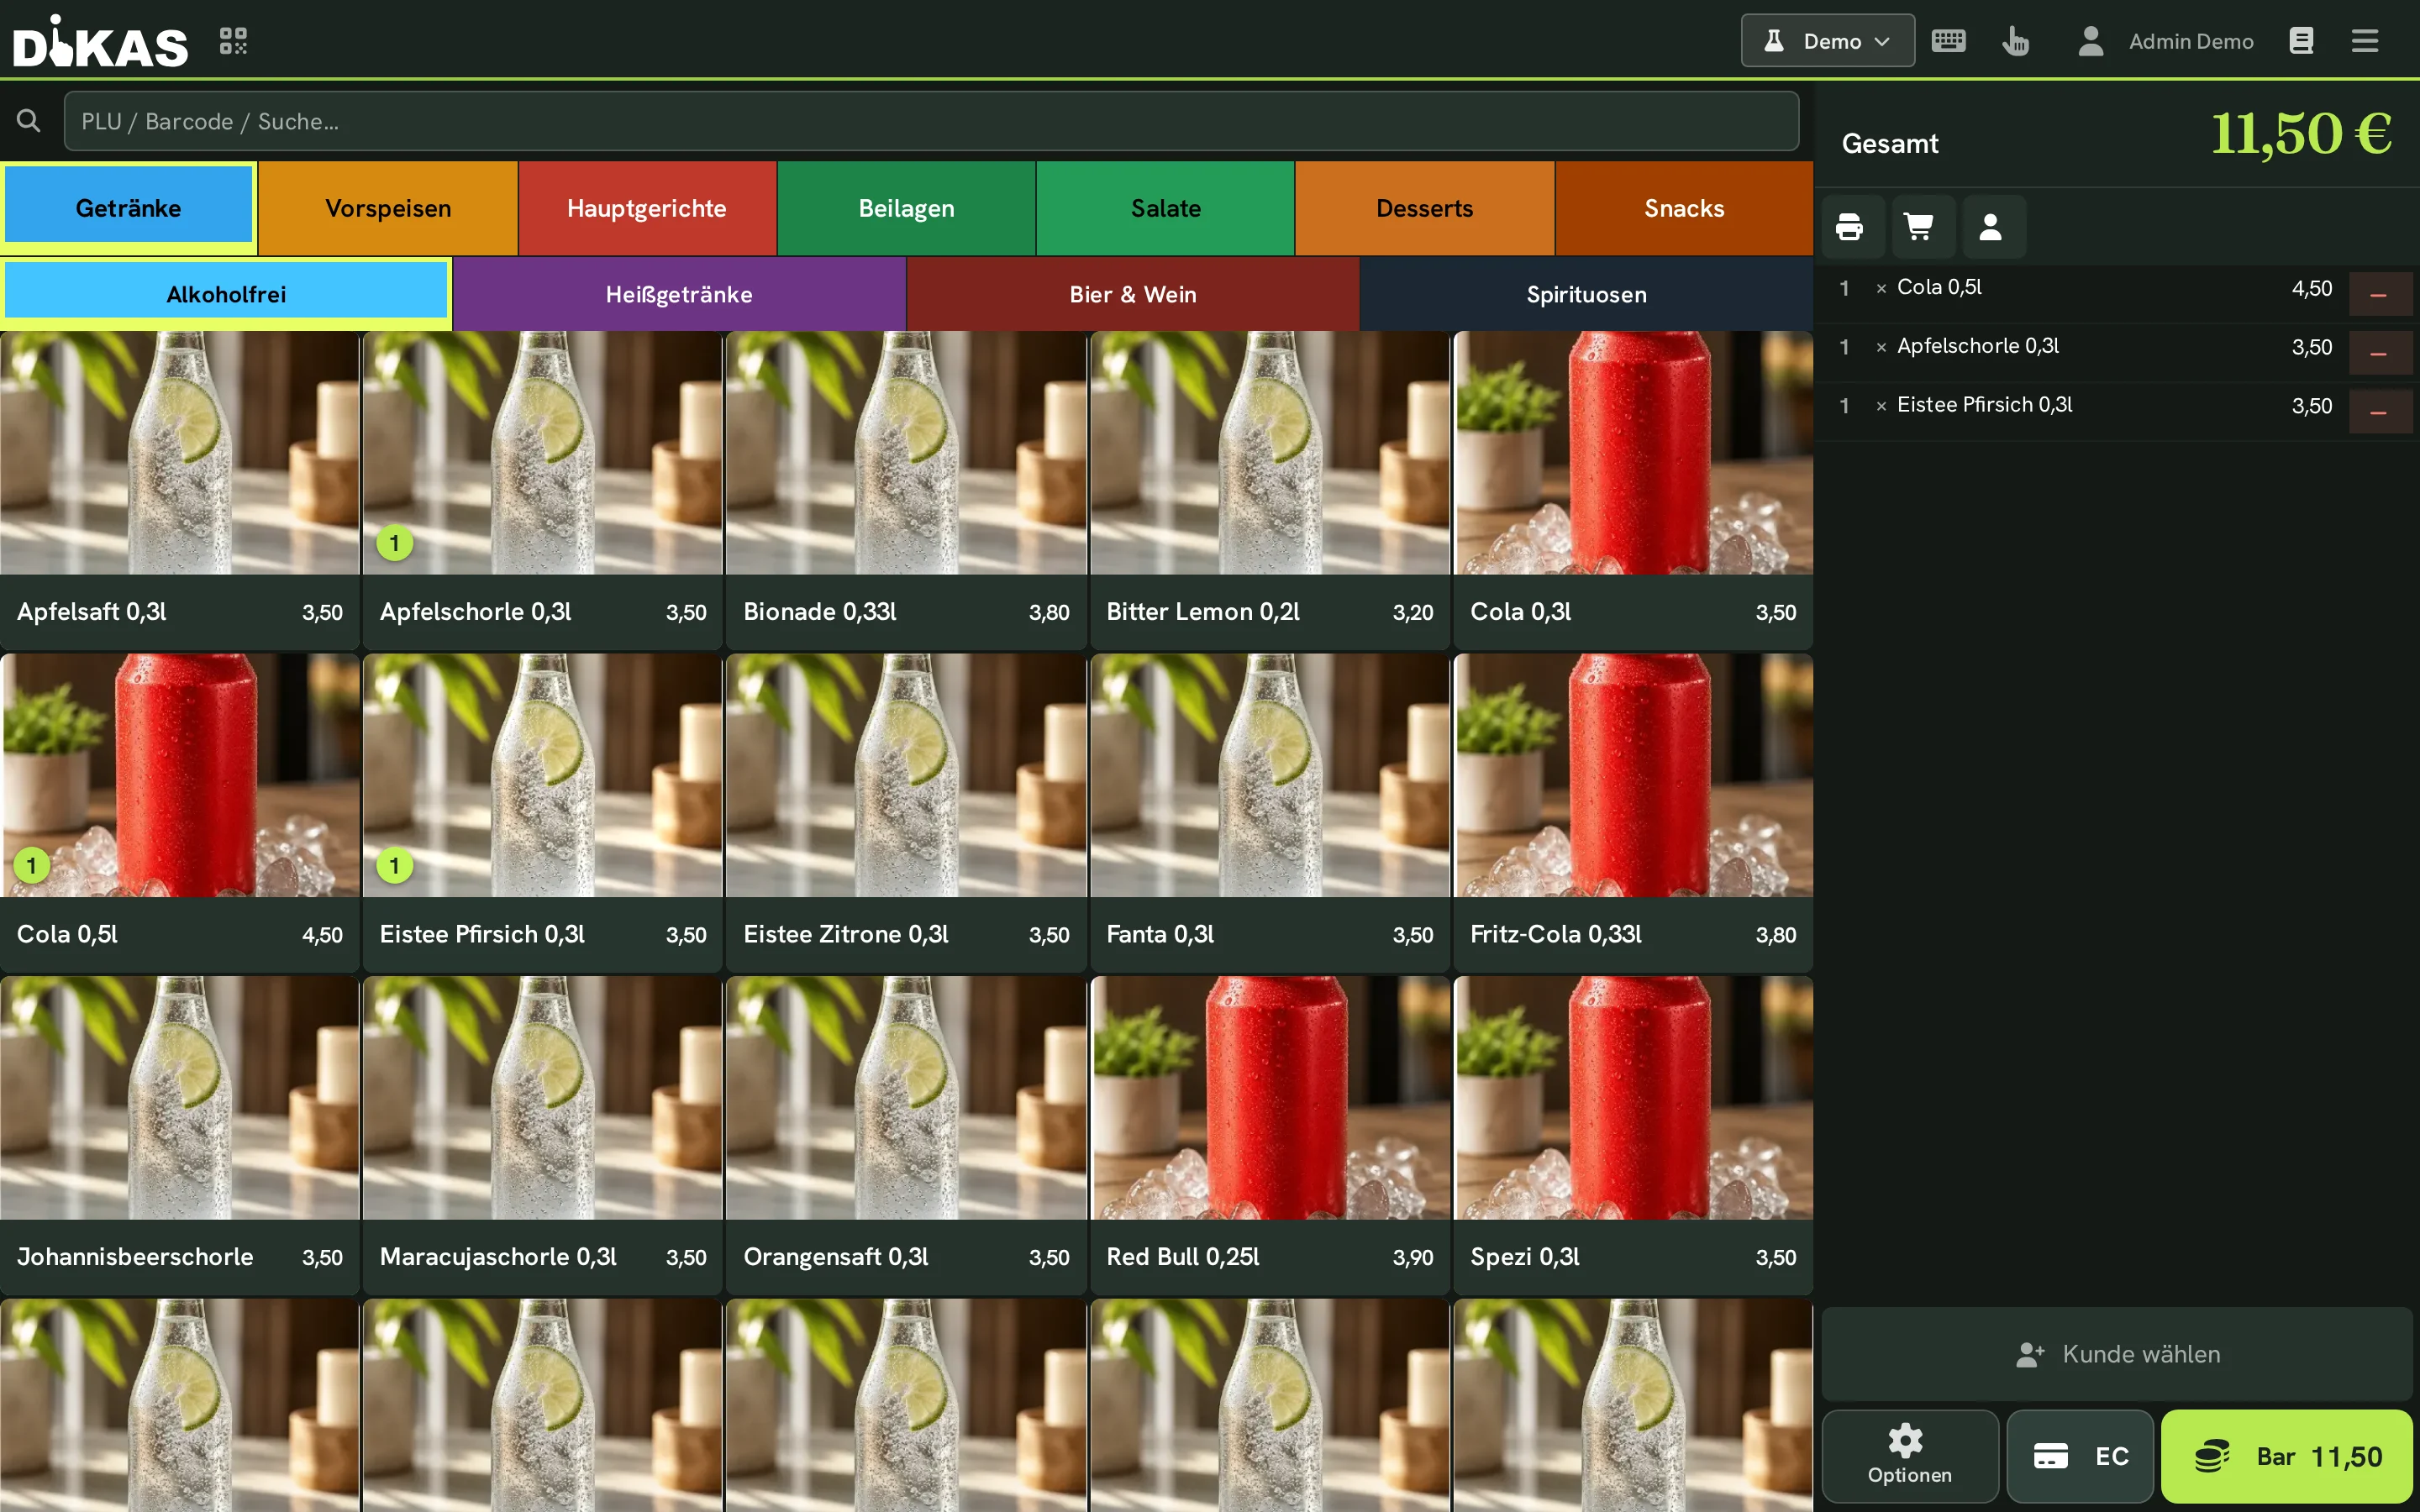The width and height of the screenshot is (2420, 1512).
Task: Remove Apfelschorle 0,3l with minus button
Action: (2379, 353)
